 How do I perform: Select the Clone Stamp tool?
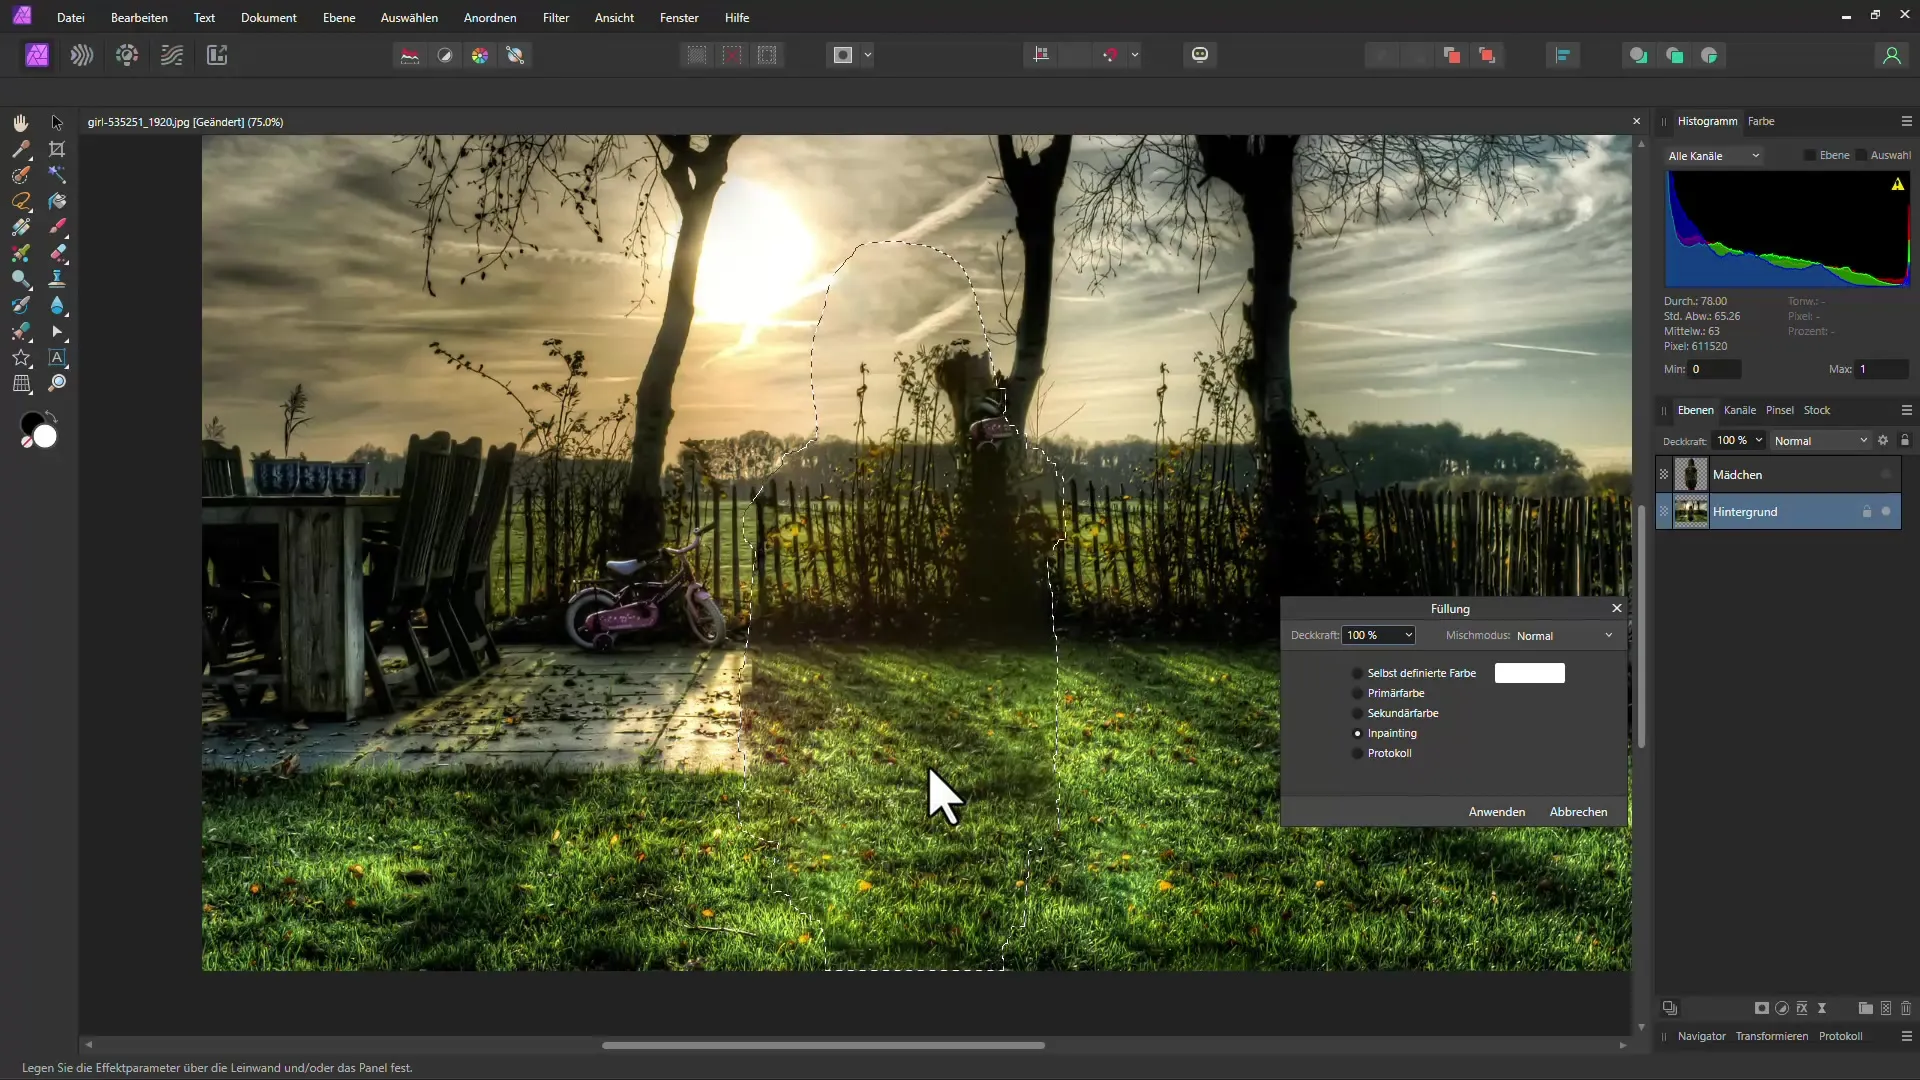(x=57, y=279)
